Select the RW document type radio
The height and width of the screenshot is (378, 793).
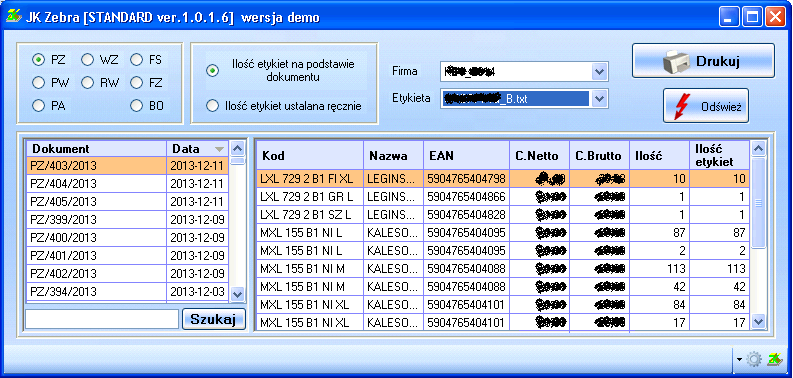tap(87, 82)
